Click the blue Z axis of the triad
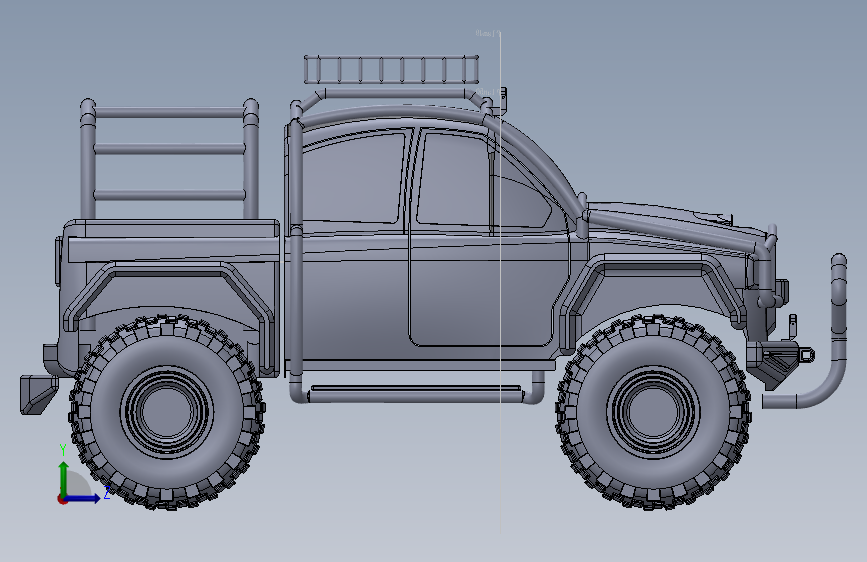Screen dimensions: 867x562 pos(83,498)
